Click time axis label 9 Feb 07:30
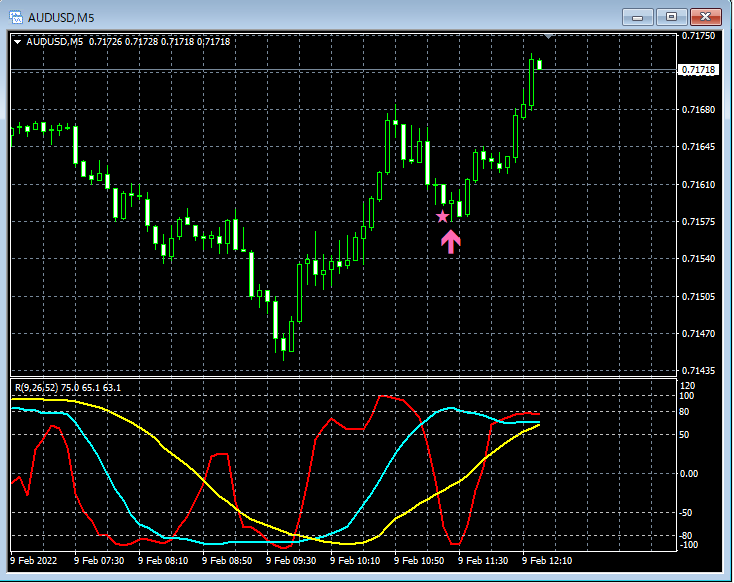The height and width of the screenshot is (583, 734). coord(99,561)
